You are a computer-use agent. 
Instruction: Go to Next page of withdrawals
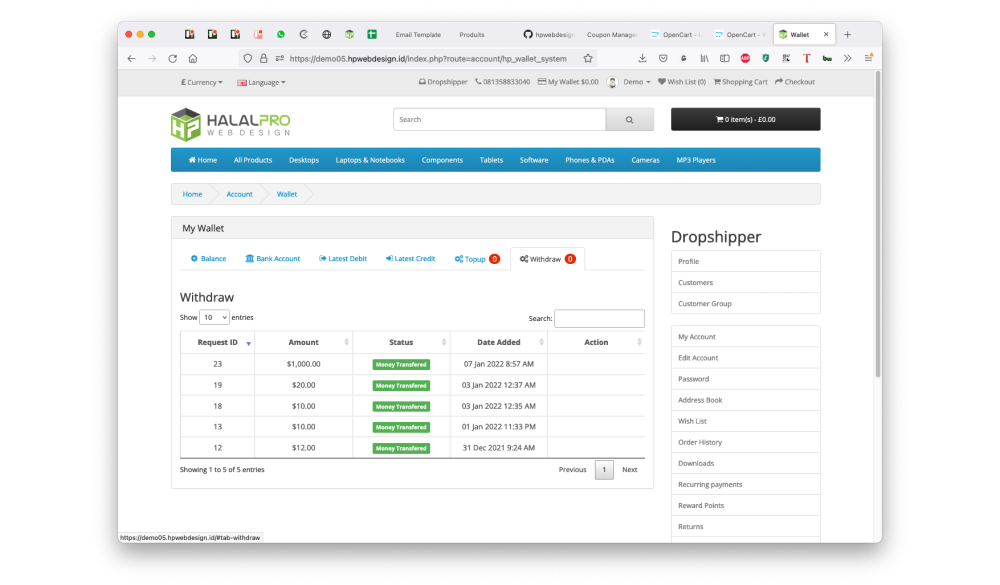[629, 470]
